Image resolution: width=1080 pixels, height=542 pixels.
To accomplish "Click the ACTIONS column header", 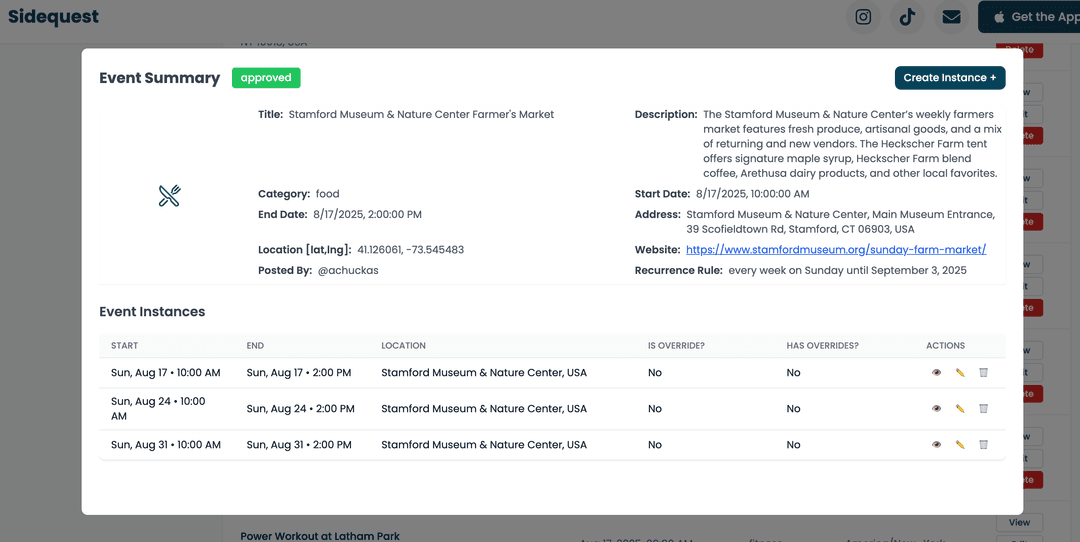I will (946, 346).
